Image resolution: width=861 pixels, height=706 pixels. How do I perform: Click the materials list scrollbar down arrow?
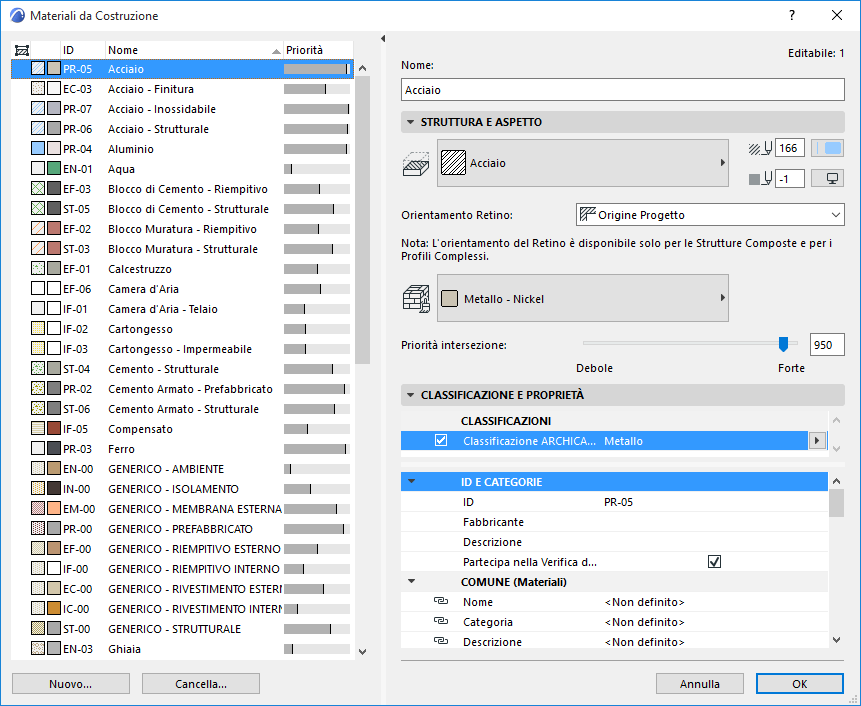point(362,652)
